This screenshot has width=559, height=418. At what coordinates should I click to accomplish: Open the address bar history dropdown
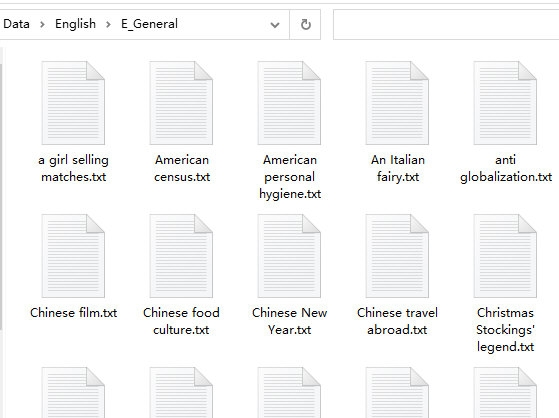point(275,25)
